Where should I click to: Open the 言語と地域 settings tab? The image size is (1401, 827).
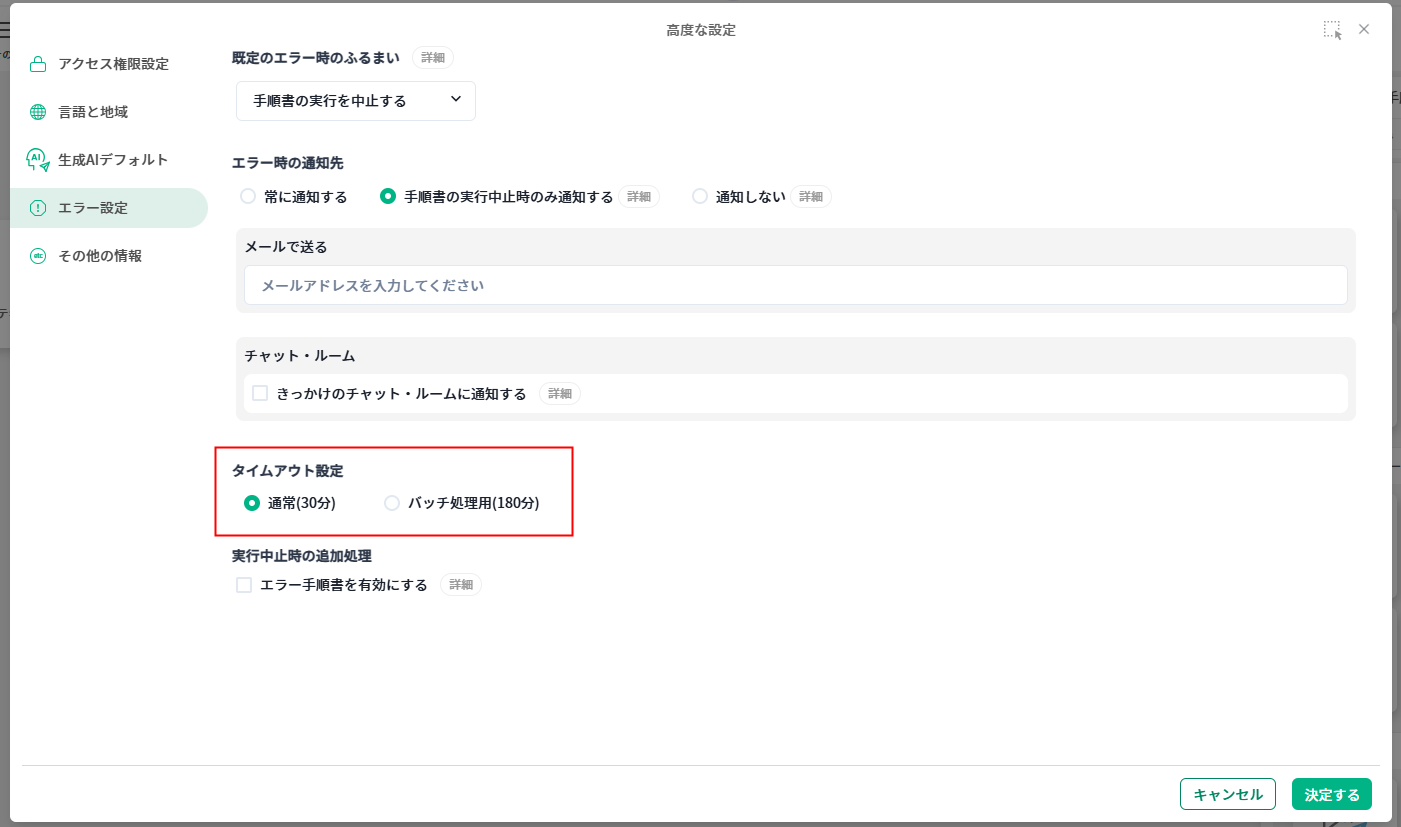click(93, 112)
